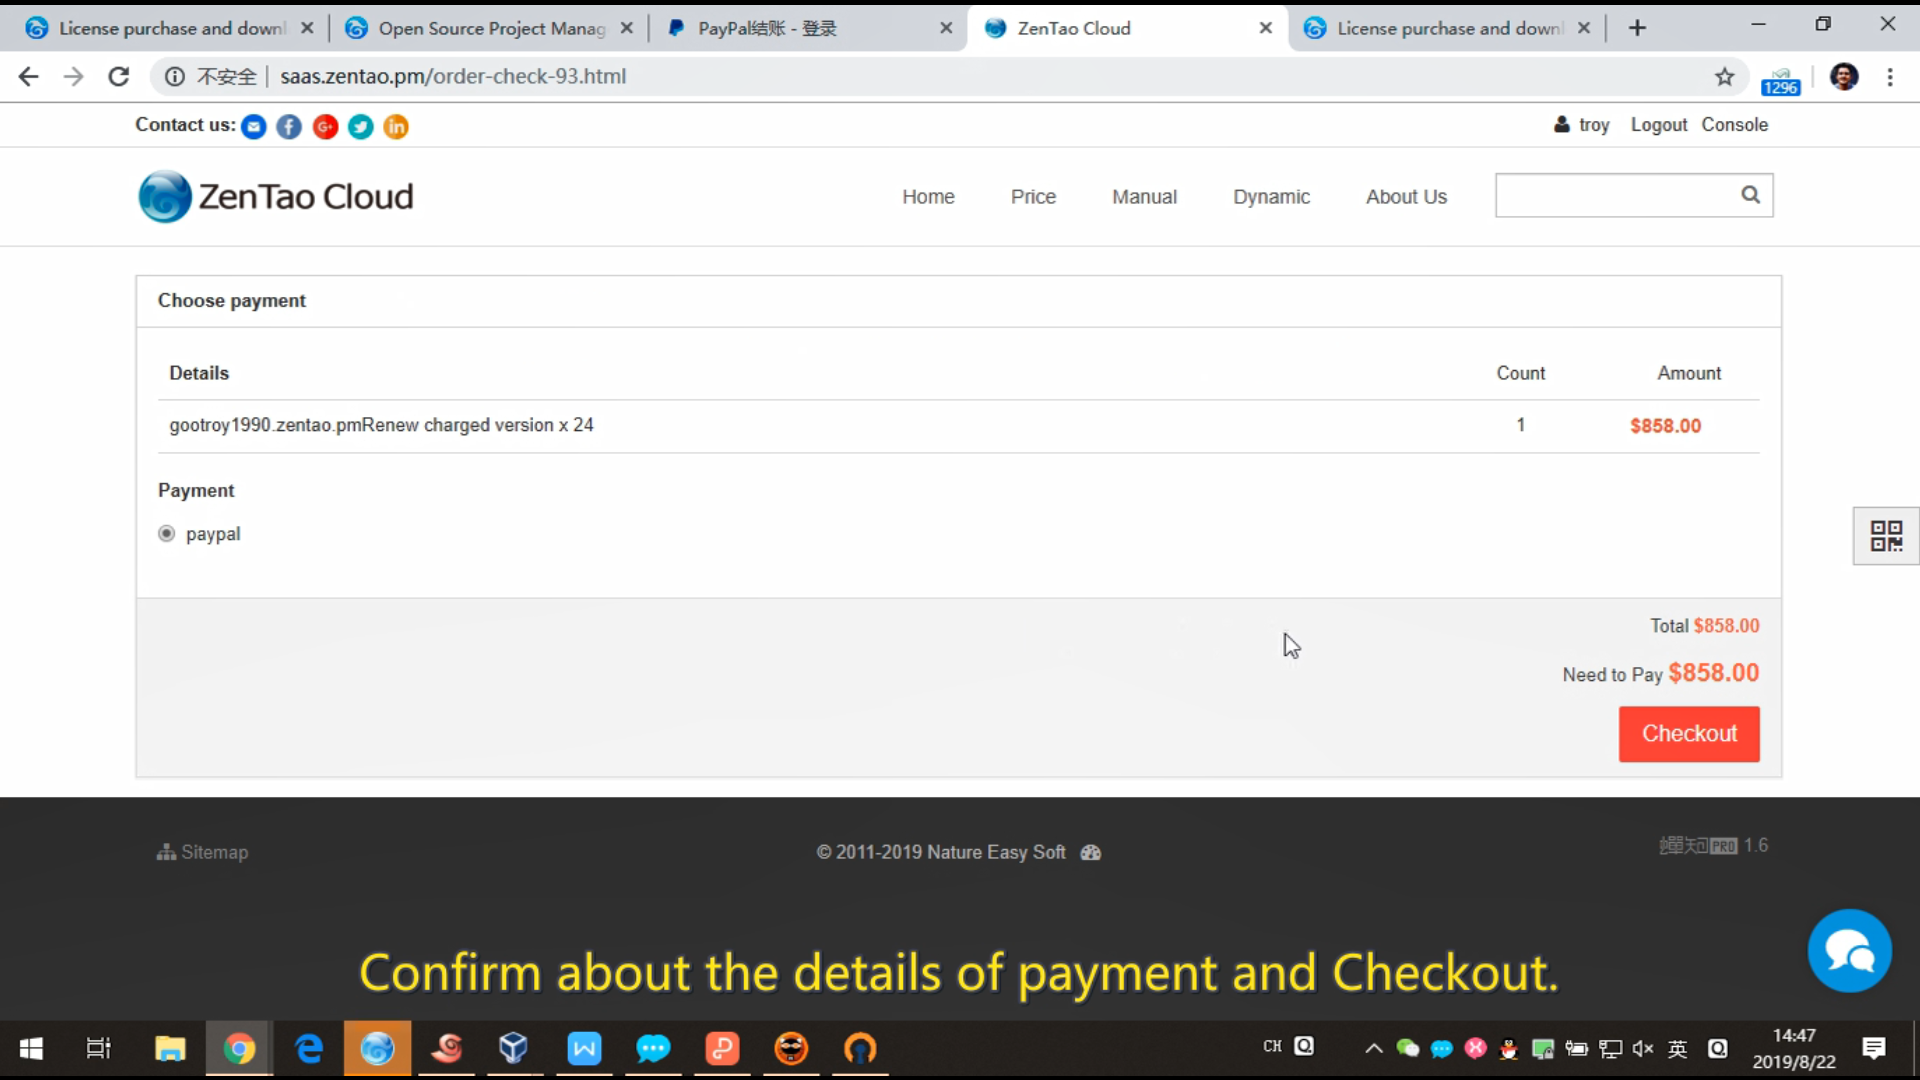
Task: Open the About Us menu item
Action: coord(1406,197)
